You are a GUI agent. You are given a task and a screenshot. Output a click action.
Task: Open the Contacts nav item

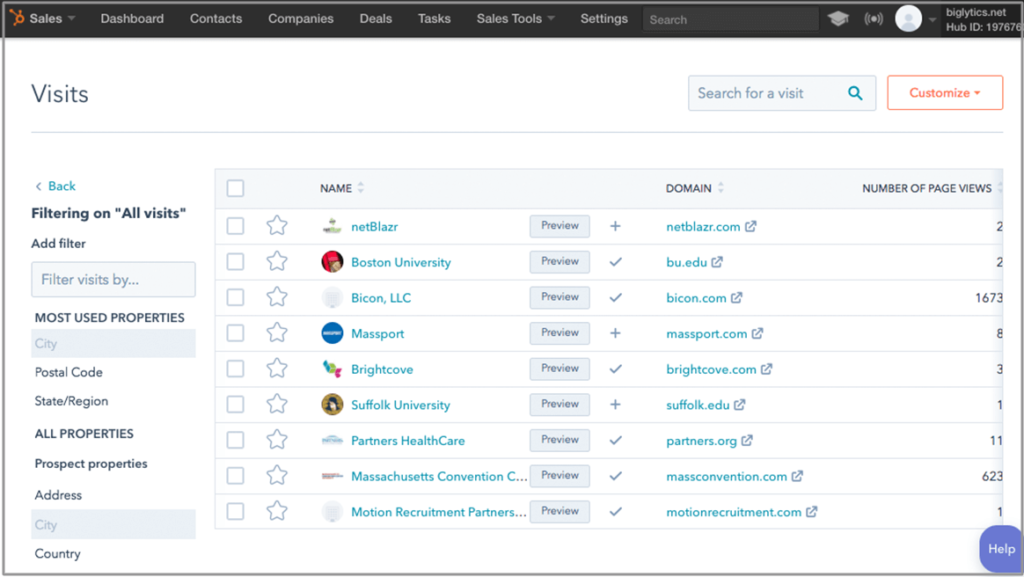216,19
